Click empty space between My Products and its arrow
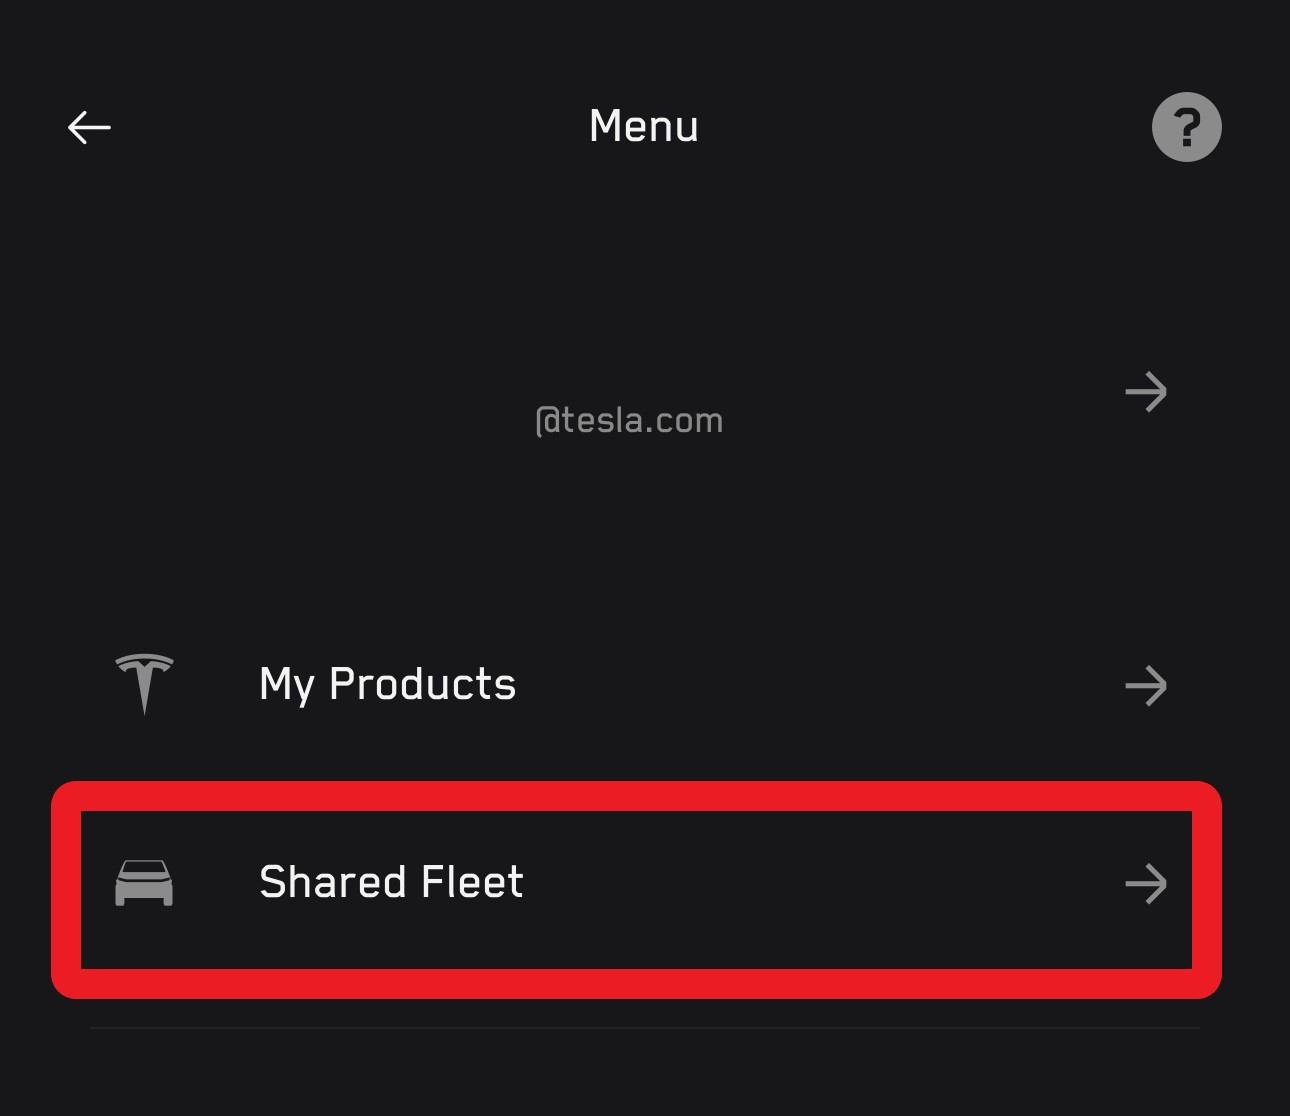The width and height of the screenshot is (1290, 1116). pos(820,686)
